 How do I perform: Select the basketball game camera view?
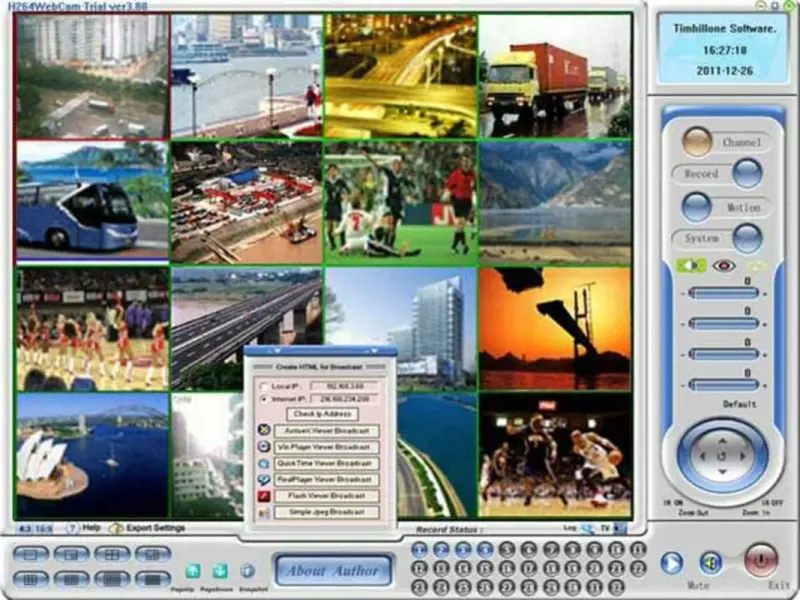[x=555, y=455]
